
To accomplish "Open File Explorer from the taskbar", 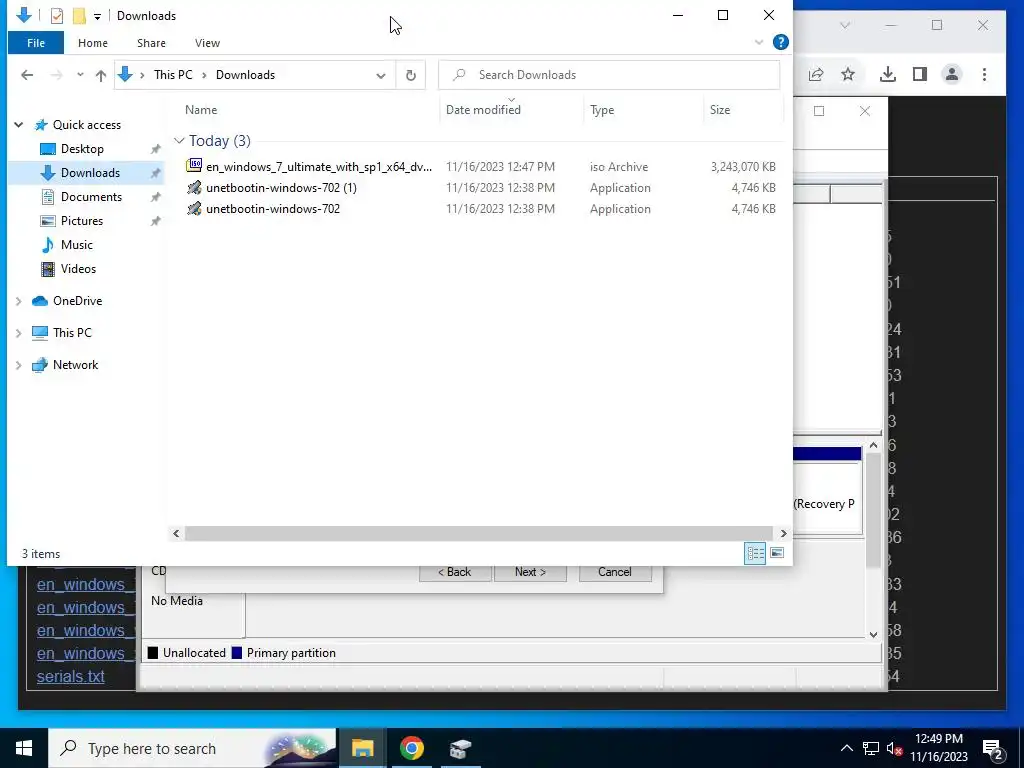I will click(x=362, y=748).
